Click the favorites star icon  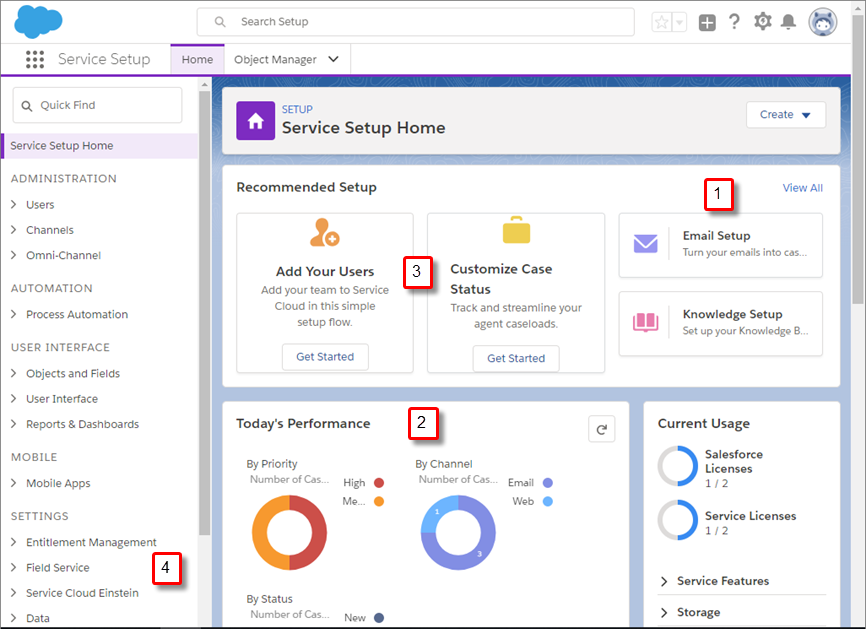[x=661, y=23]
